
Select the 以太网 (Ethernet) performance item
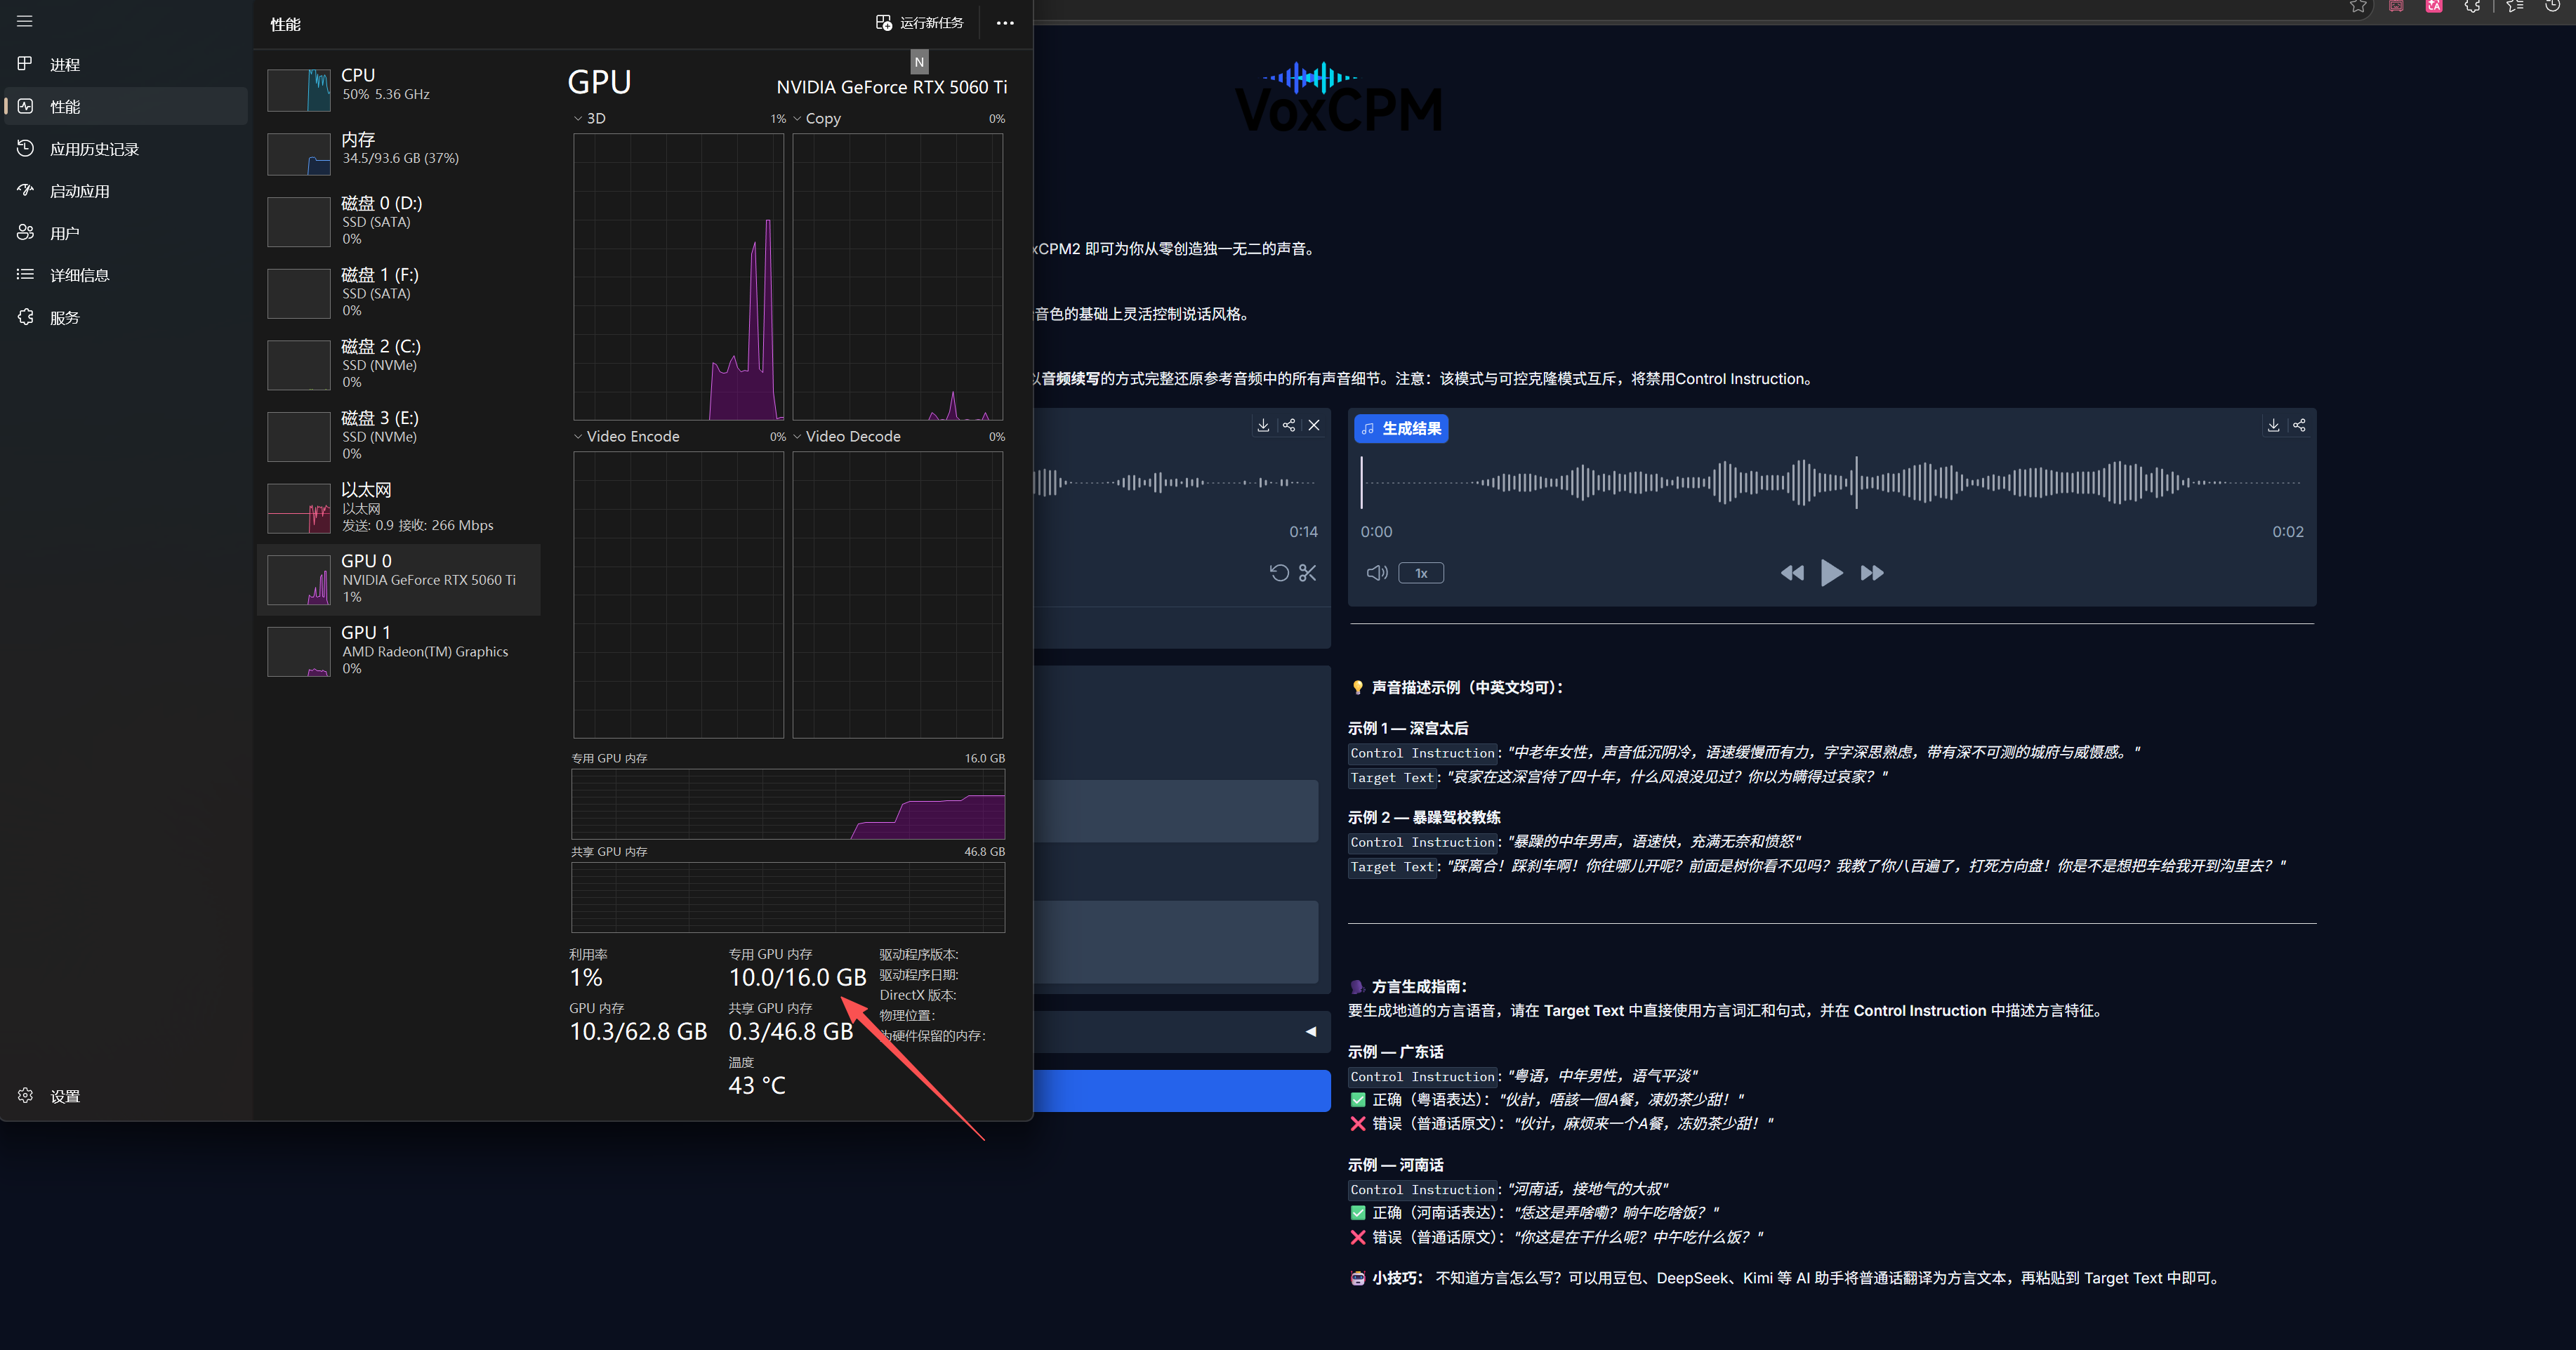(399, 507)
